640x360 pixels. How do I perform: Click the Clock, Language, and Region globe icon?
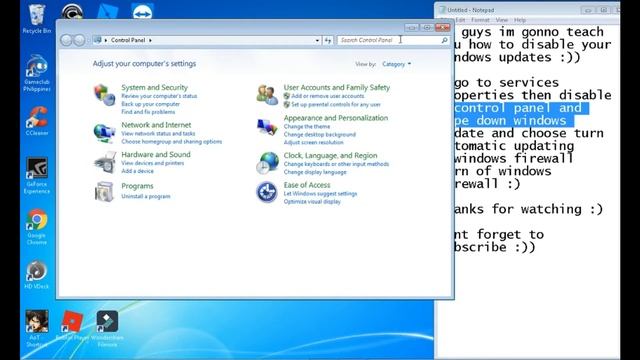[267, 162]
